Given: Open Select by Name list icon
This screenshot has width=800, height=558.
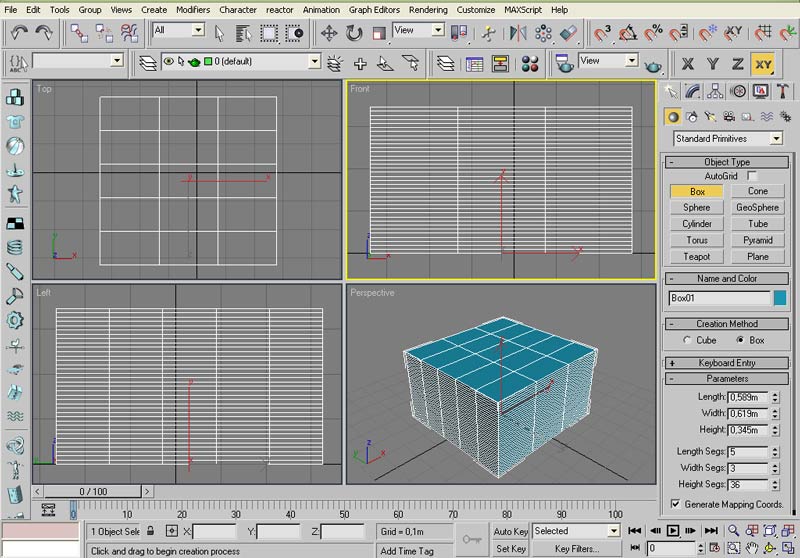Looking at the screenshot, I should click(x=243, y=34).
